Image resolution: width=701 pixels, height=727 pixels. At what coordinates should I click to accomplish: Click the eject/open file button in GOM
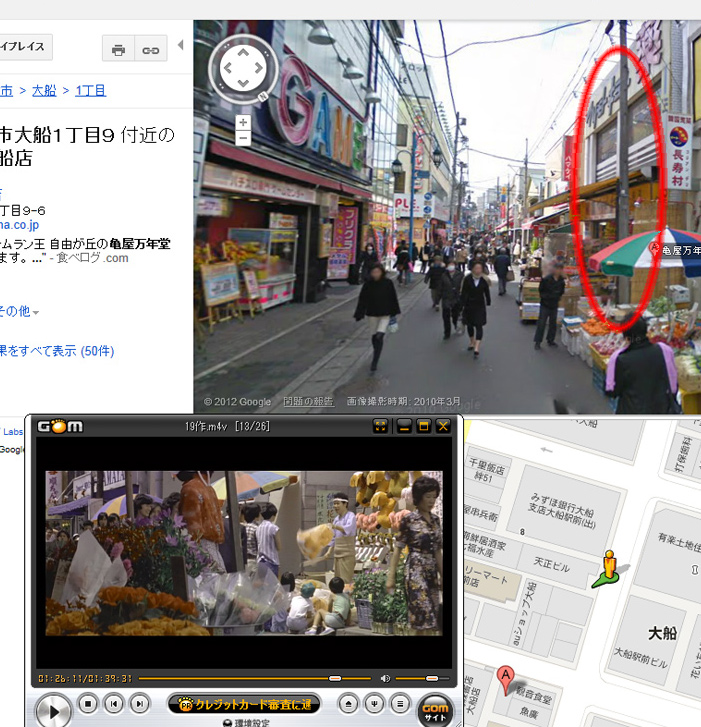349,704
